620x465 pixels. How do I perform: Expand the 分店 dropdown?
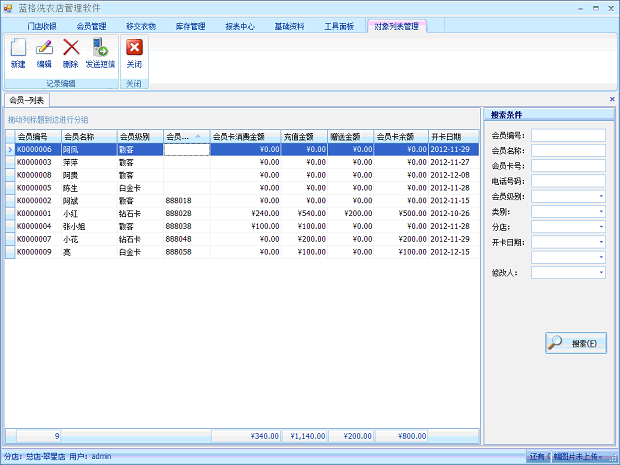tap(601, 227)
